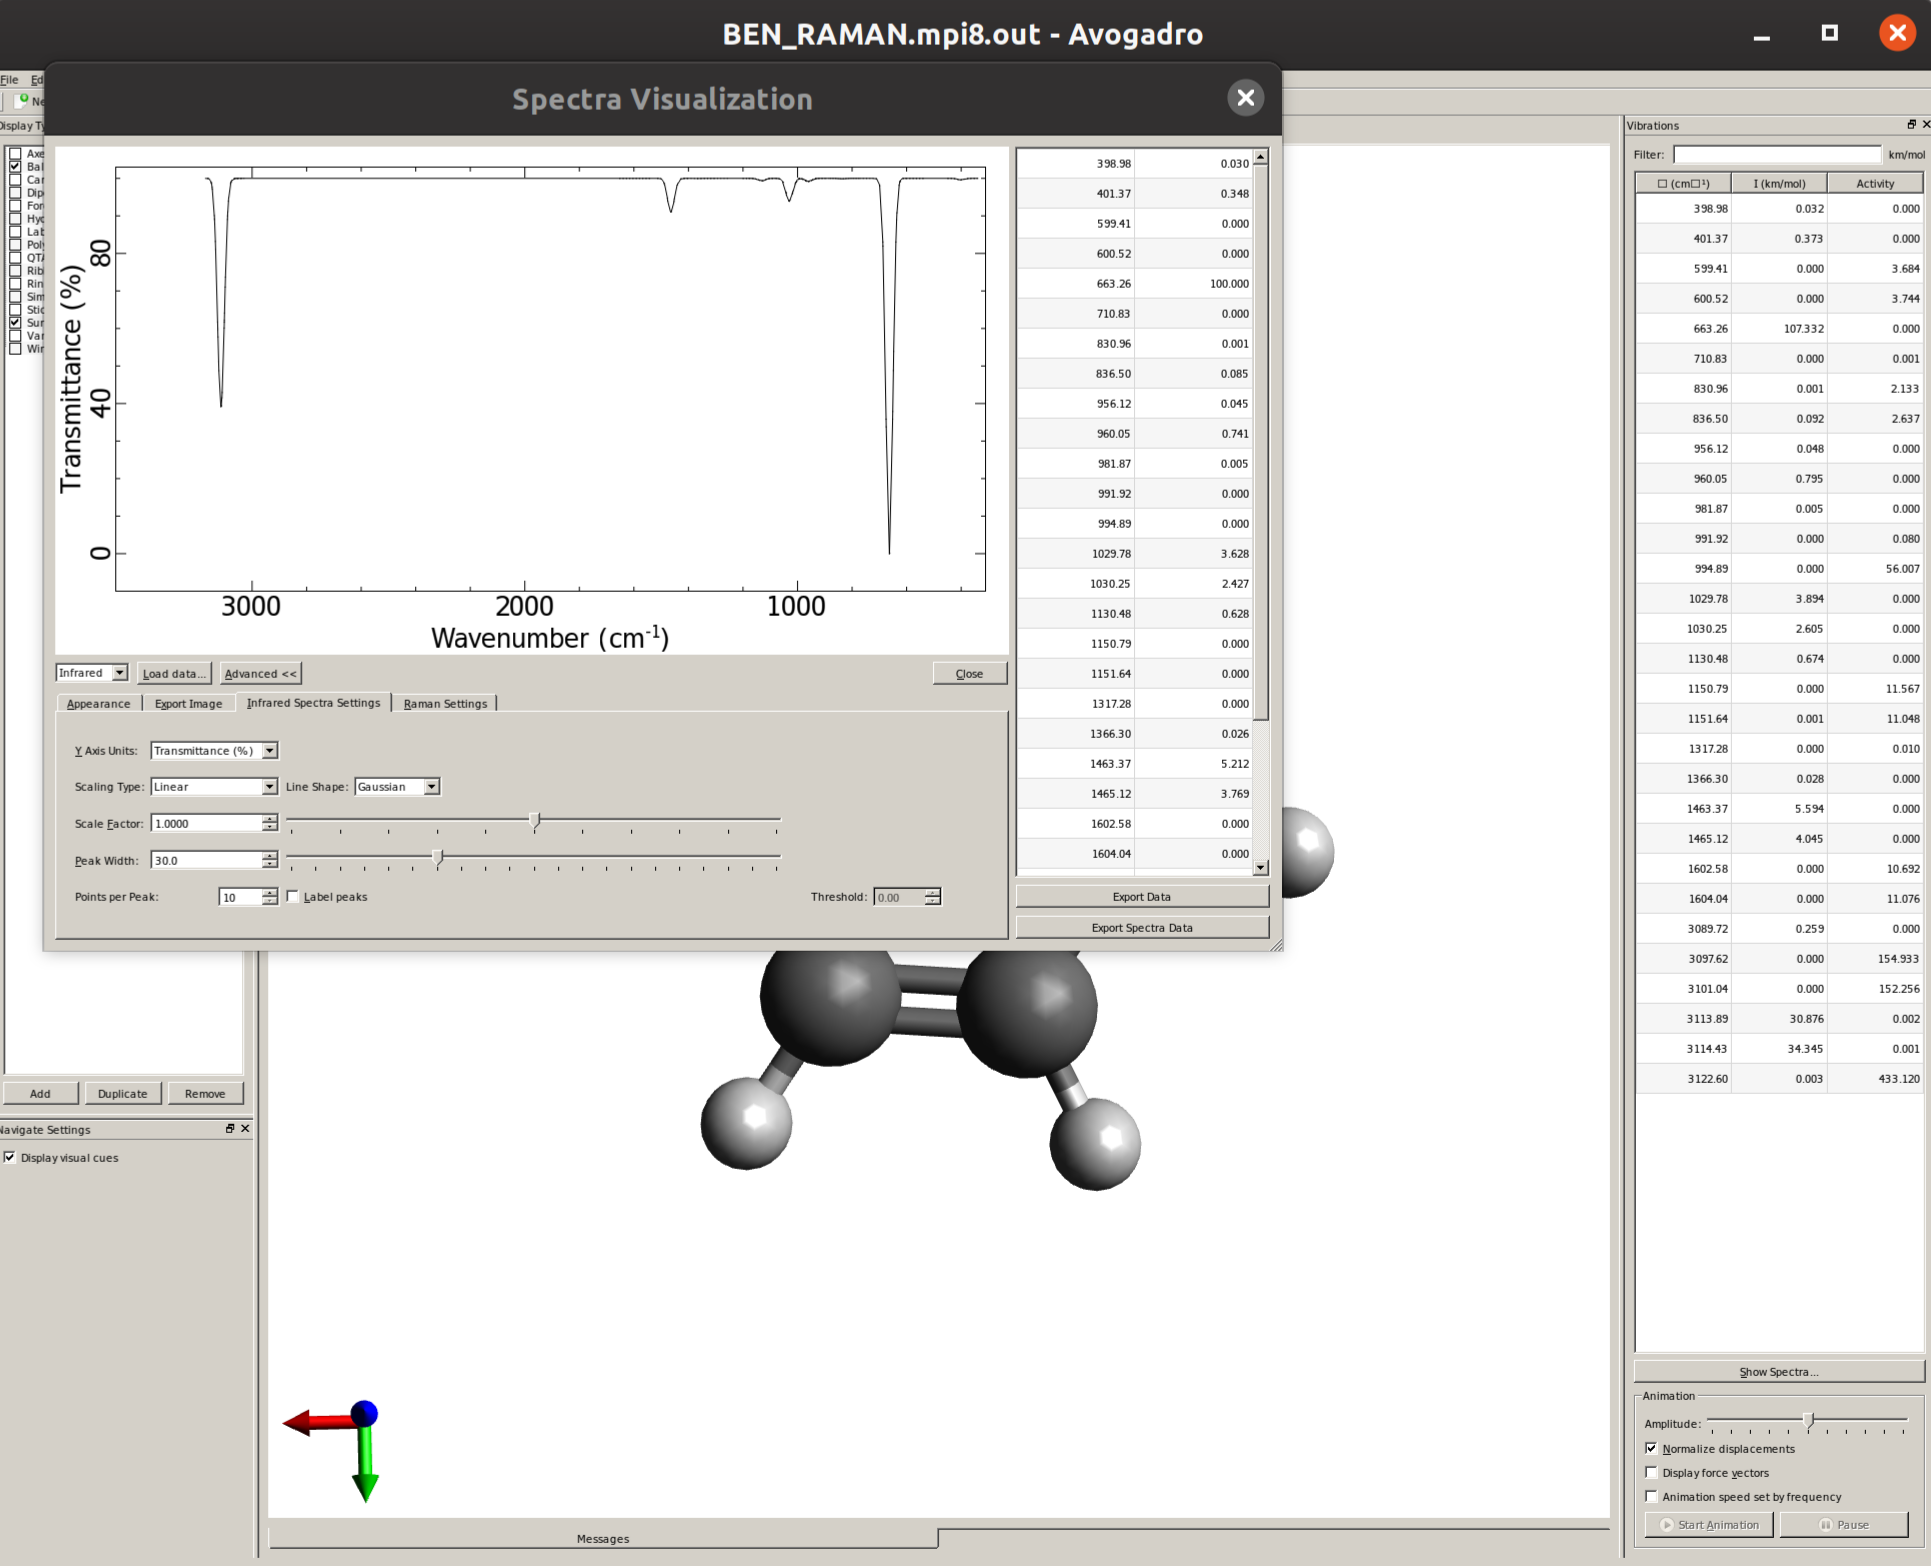This screenshot has width=1931, height=1566.
Task: Click the Load data... button
Action: (174, 673)
